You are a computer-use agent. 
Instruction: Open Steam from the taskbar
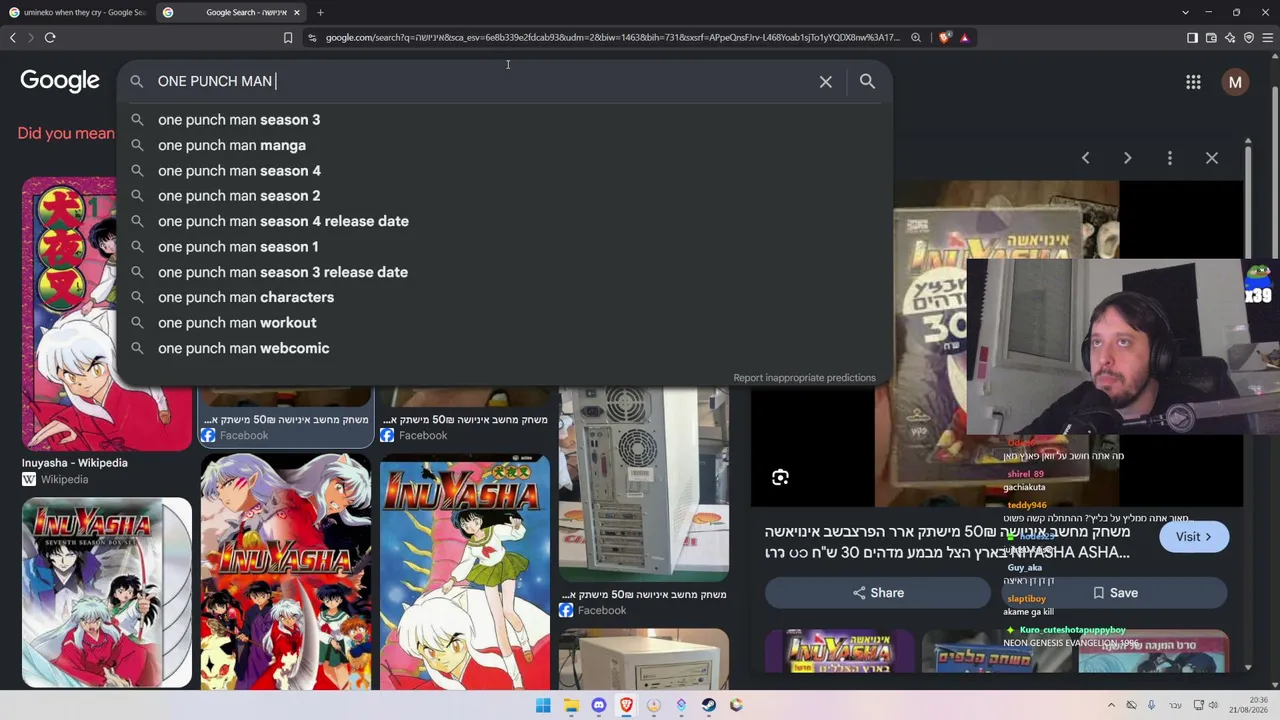click(708, 705)
